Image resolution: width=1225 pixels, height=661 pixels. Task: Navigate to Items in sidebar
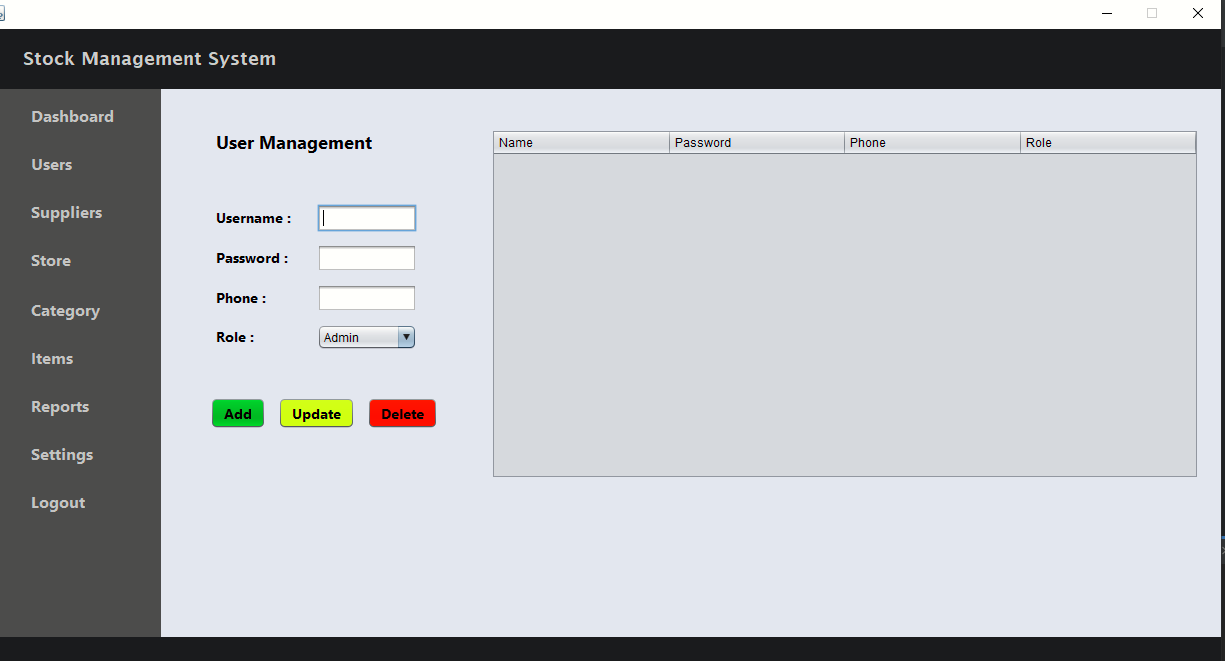(x=52, y=359)
